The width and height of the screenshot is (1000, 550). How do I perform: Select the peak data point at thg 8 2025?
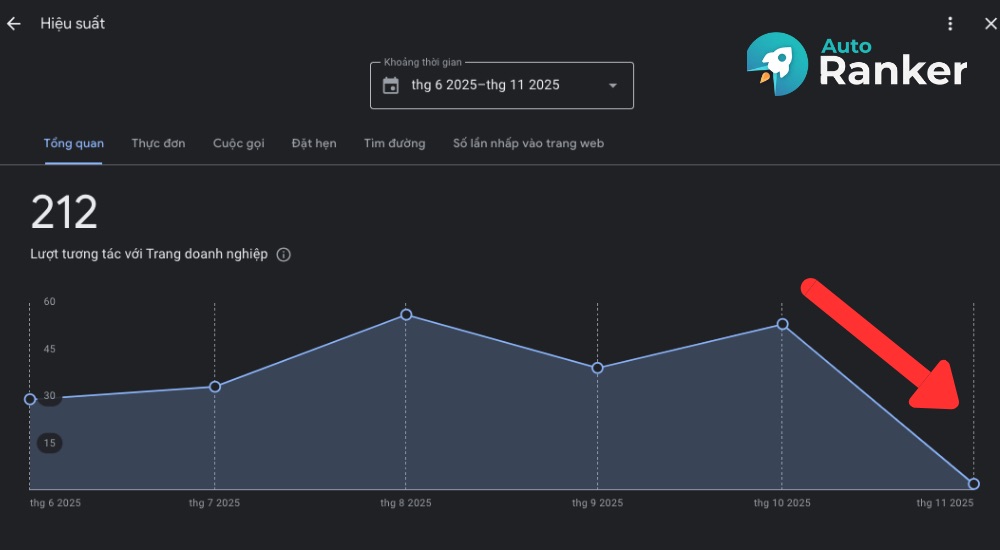point(406,315)
